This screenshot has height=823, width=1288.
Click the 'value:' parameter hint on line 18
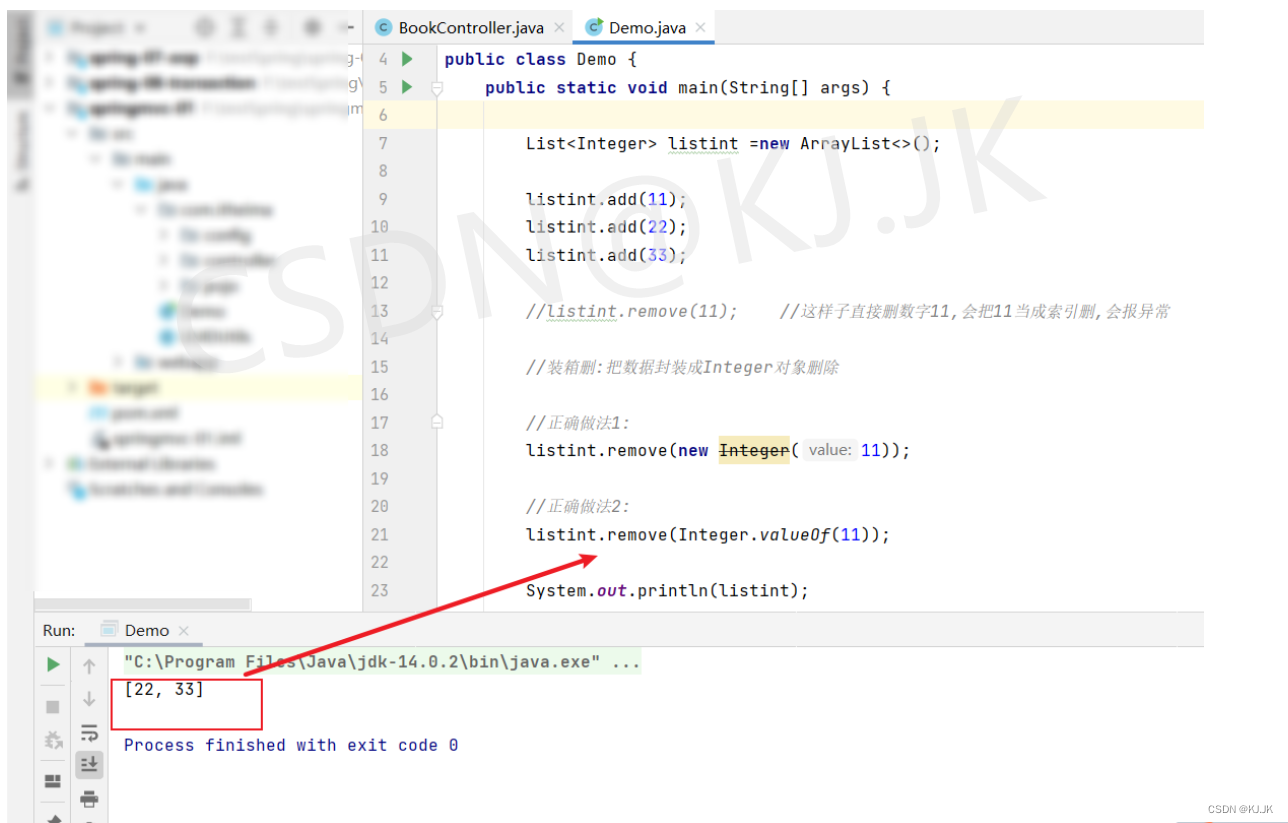point(830,451)
